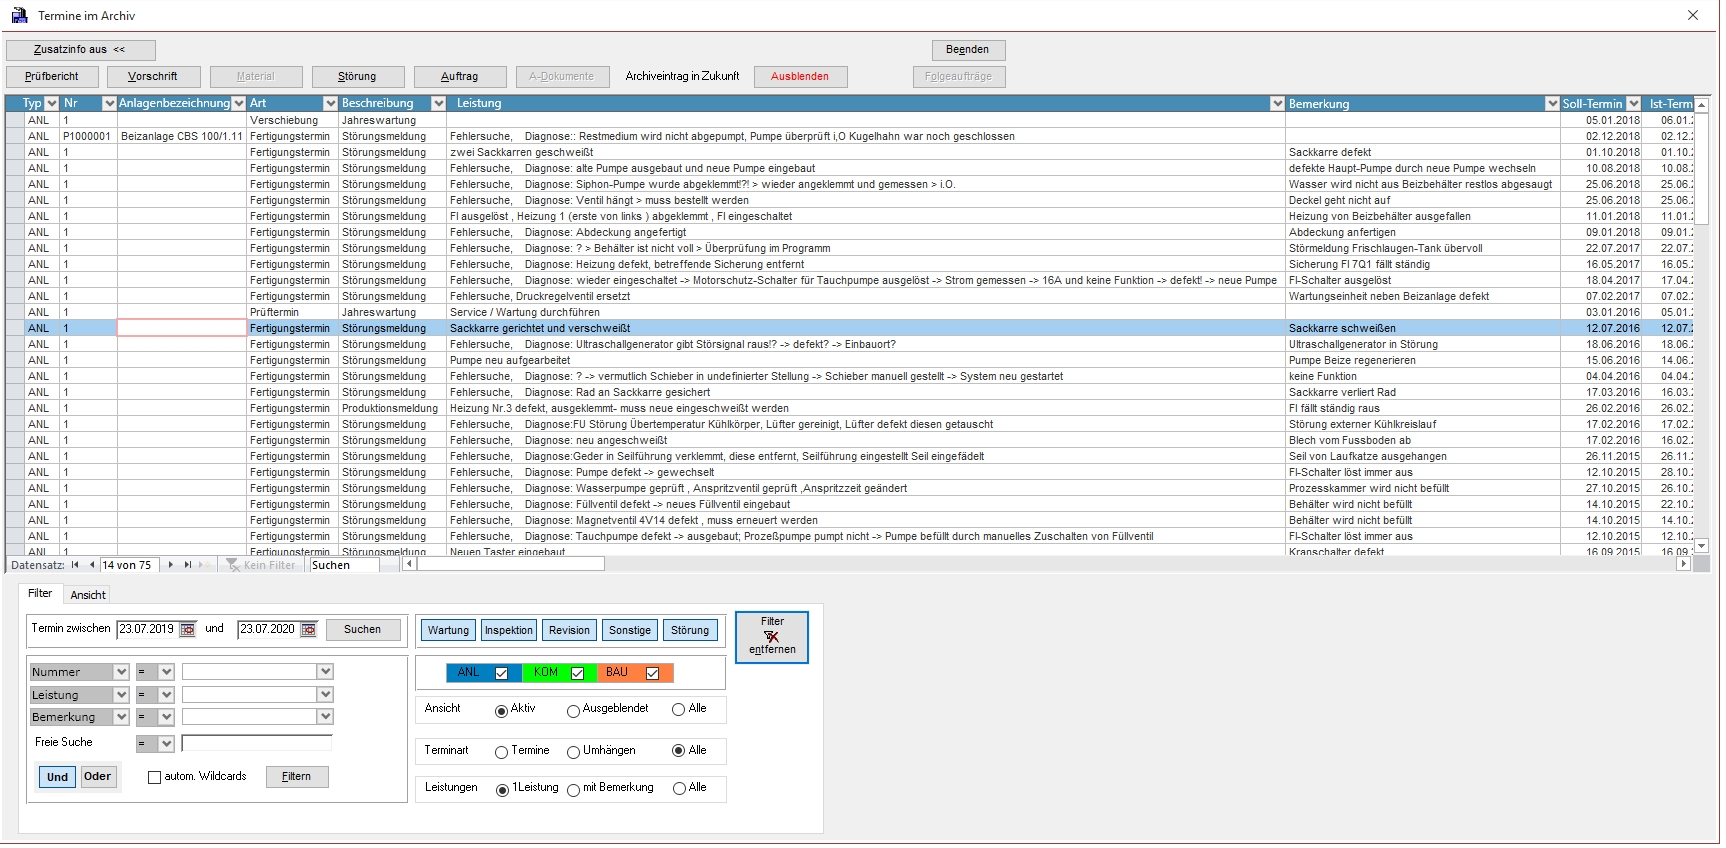The height and width of the screenshot is (848, 1726).
Task: Select the 'Und' logic toggle
Action: [x=58, y=777]
